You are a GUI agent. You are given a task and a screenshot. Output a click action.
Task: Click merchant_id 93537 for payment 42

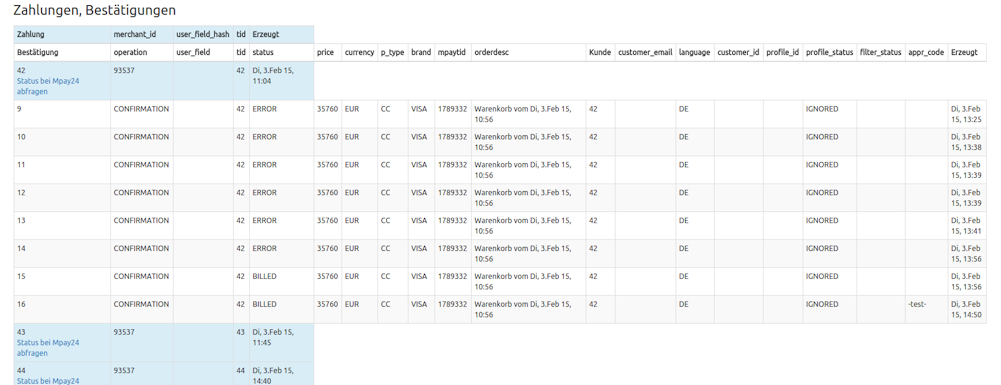[x=124, y=70]
